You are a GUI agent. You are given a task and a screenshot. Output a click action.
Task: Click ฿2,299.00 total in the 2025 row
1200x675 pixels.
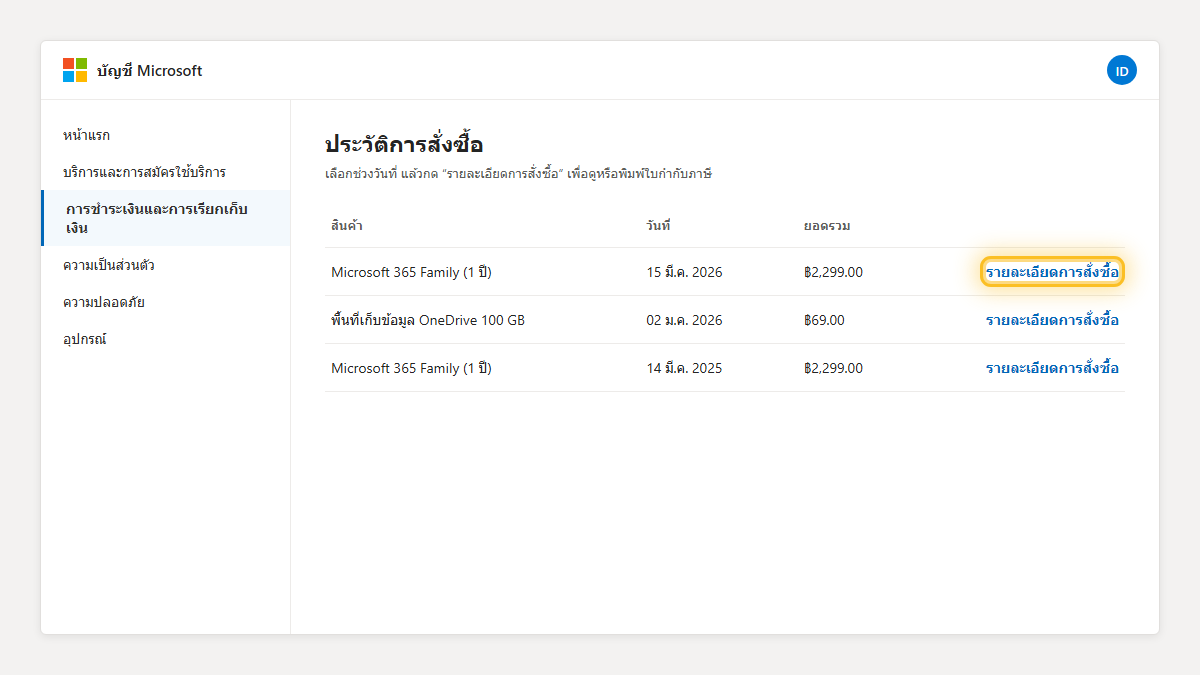(x=833, y=368)
